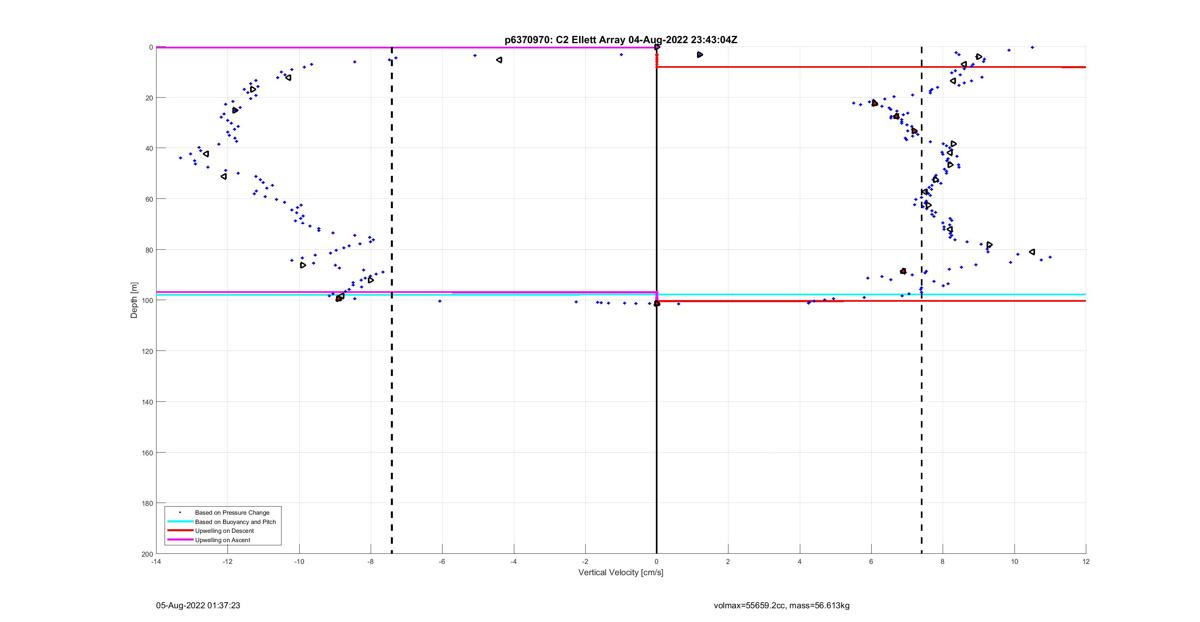Click x-axis tick label '-2'
This screenshot has width=1200, height=622.
(x=585, y=562)
